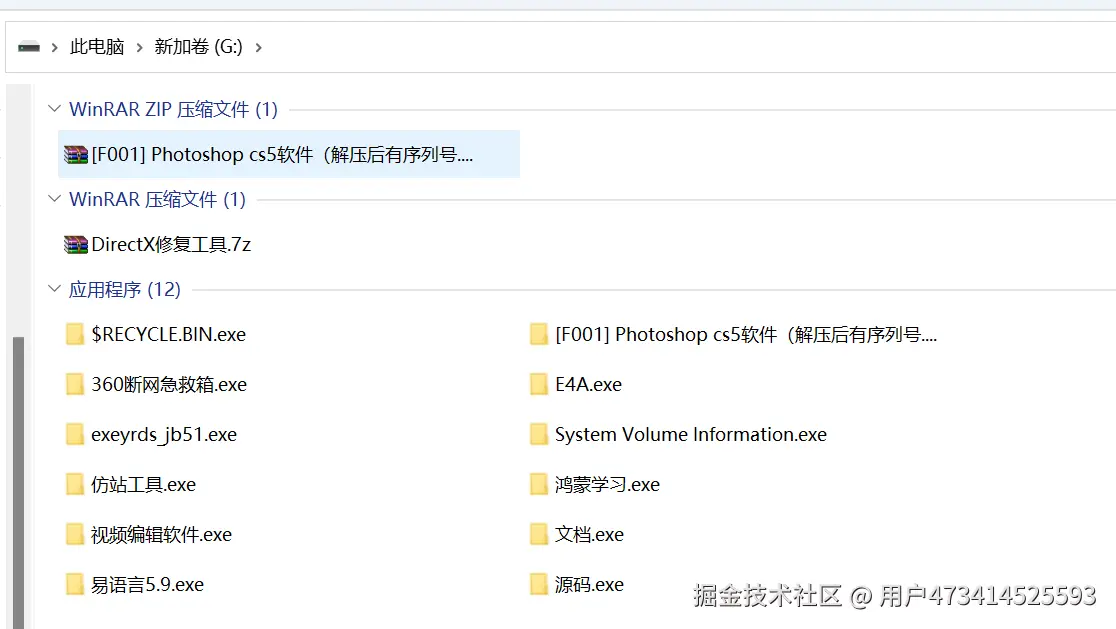
Task: Click the drive icon in address bar
Action: tap(29, 47)
